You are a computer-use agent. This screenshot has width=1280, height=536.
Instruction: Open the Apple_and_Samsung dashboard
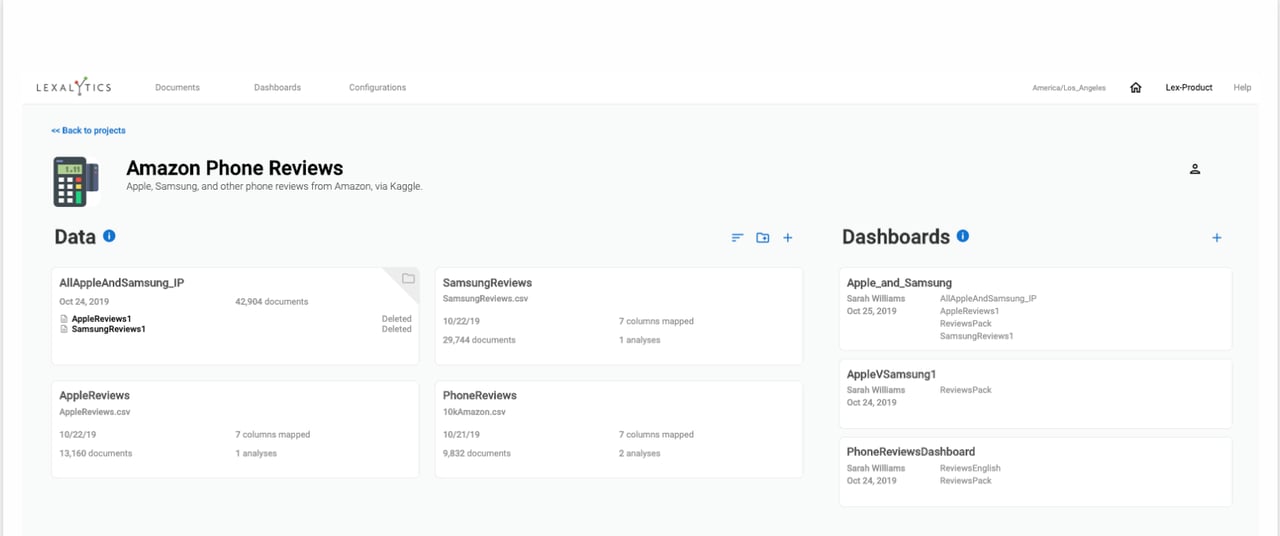[x=899, y=283]
